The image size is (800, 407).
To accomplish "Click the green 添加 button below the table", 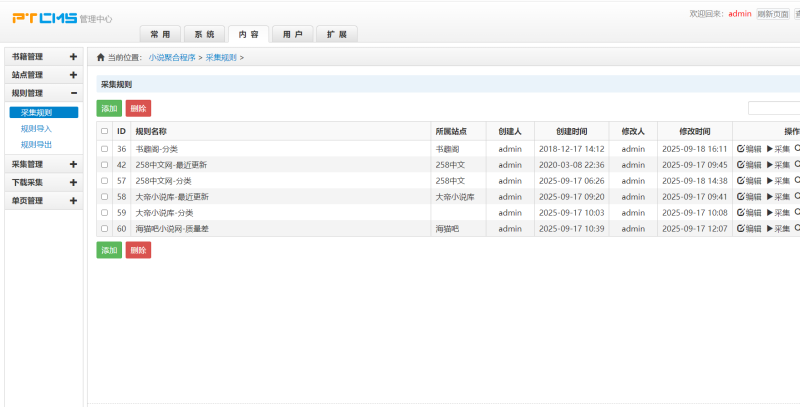I will pos(109,250).
